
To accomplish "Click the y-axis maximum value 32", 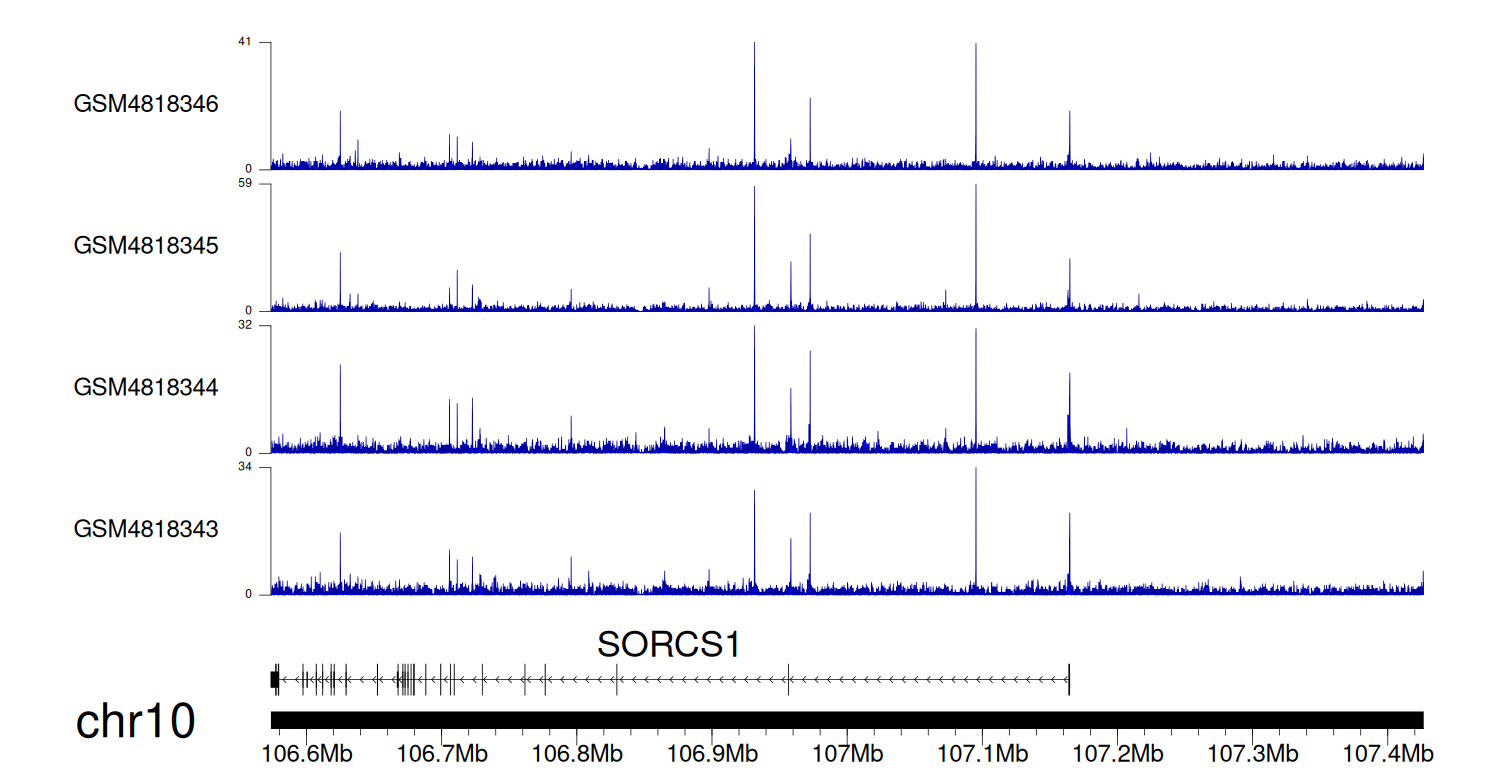I will 244,325.
